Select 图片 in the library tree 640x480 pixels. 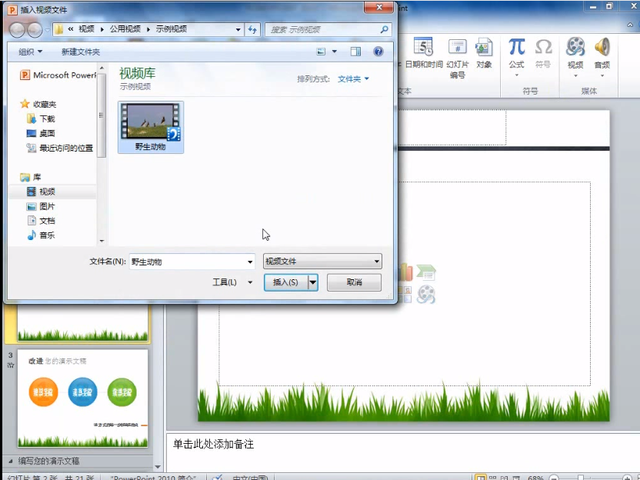click(47, 206)
